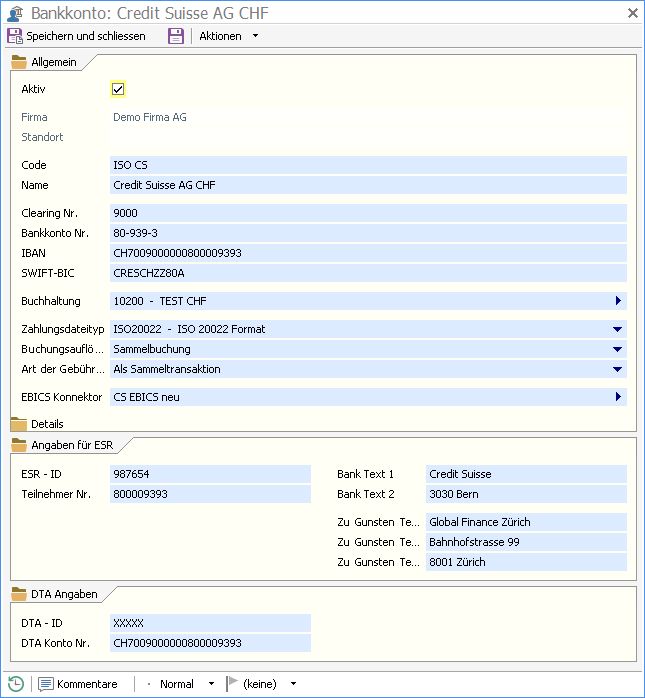Follow the Firma link label
This screenshot has width=645, height=698.
34,117
